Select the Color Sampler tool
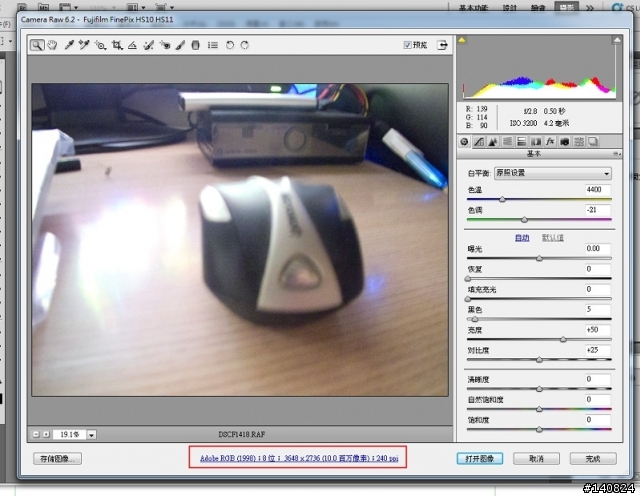This screenshot has height=496, width=640. point(84,45)
